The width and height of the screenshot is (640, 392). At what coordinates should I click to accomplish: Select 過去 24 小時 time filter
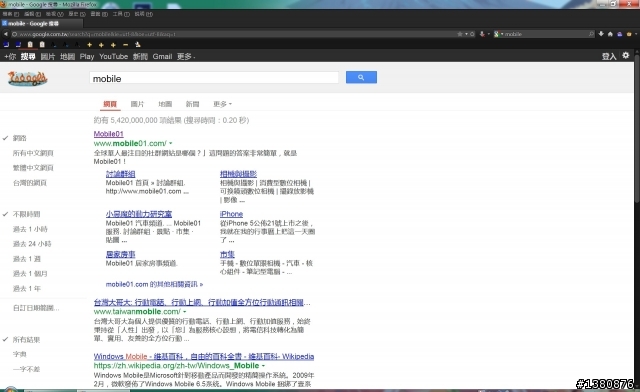32,244
